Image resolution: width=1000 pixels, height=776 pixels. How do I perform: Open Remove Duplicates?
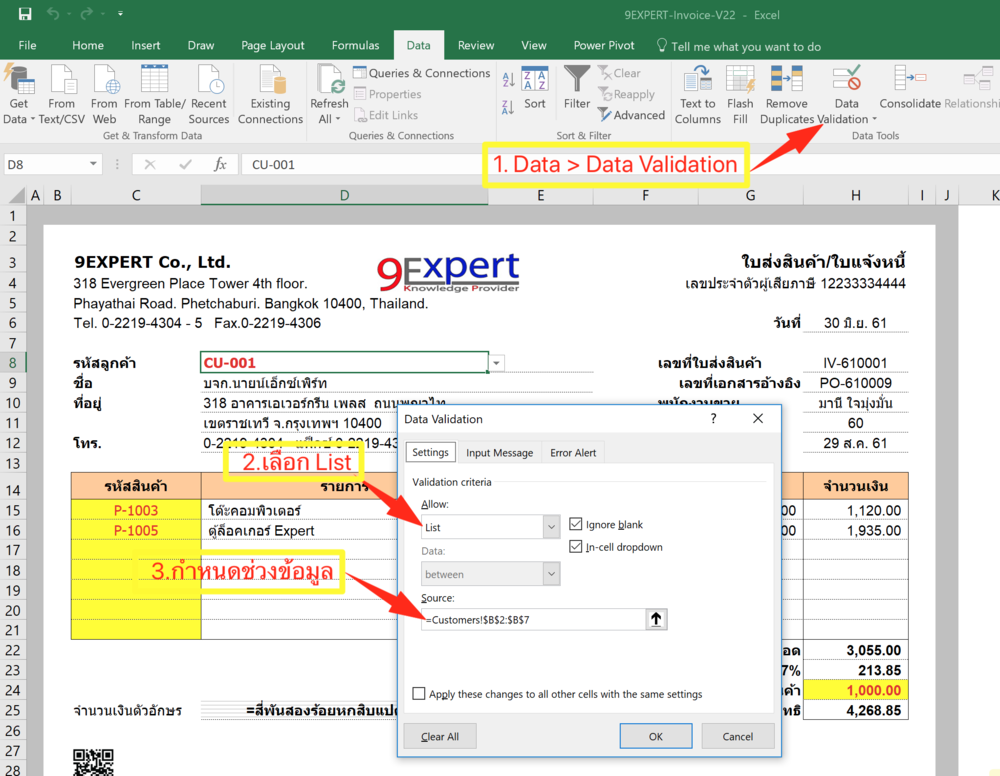786,93
